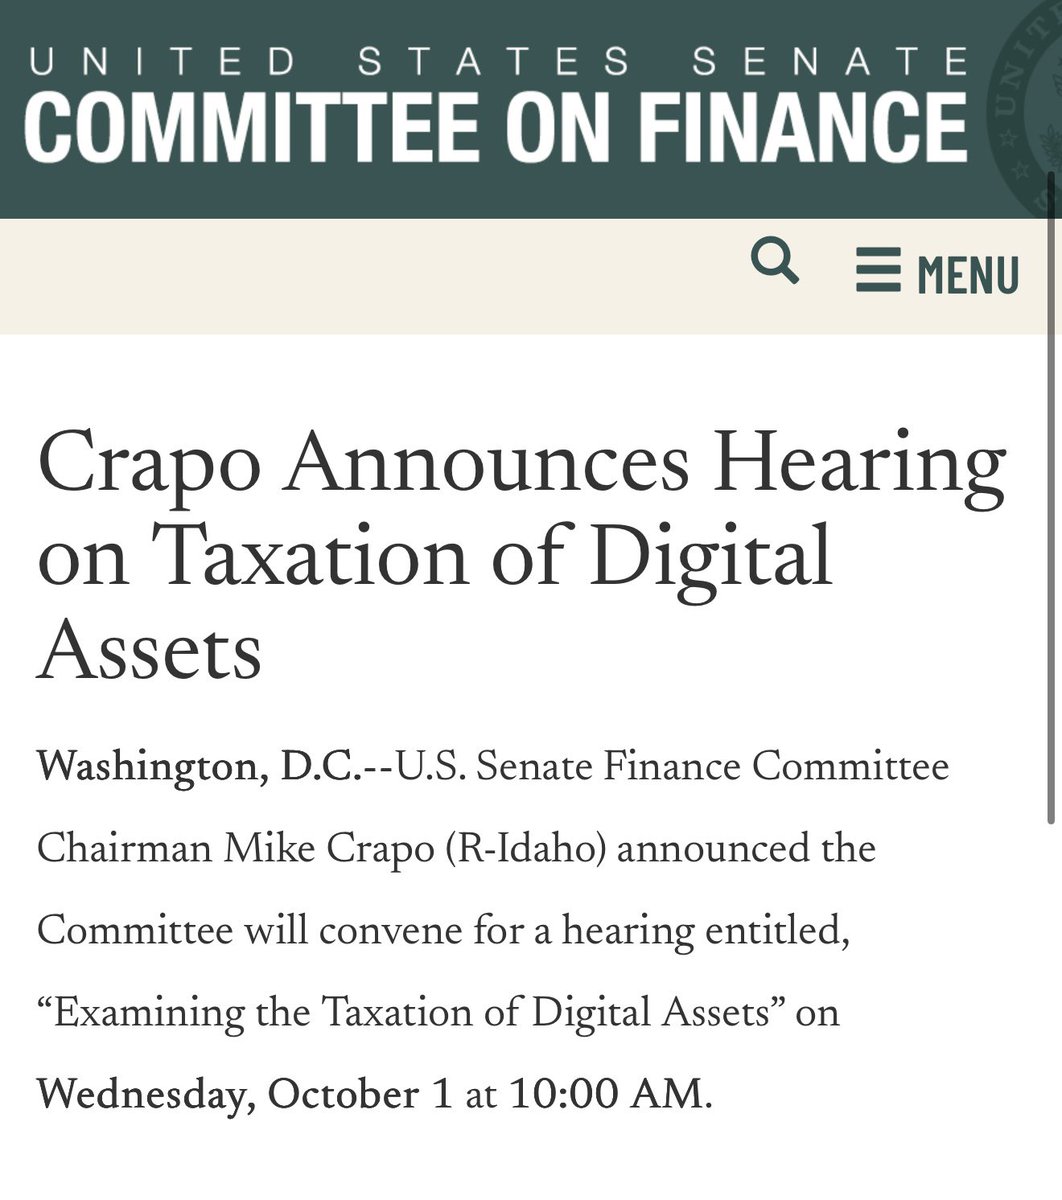
Task: Tap the hamburger menu lines icon
Action: pos(878,271)
